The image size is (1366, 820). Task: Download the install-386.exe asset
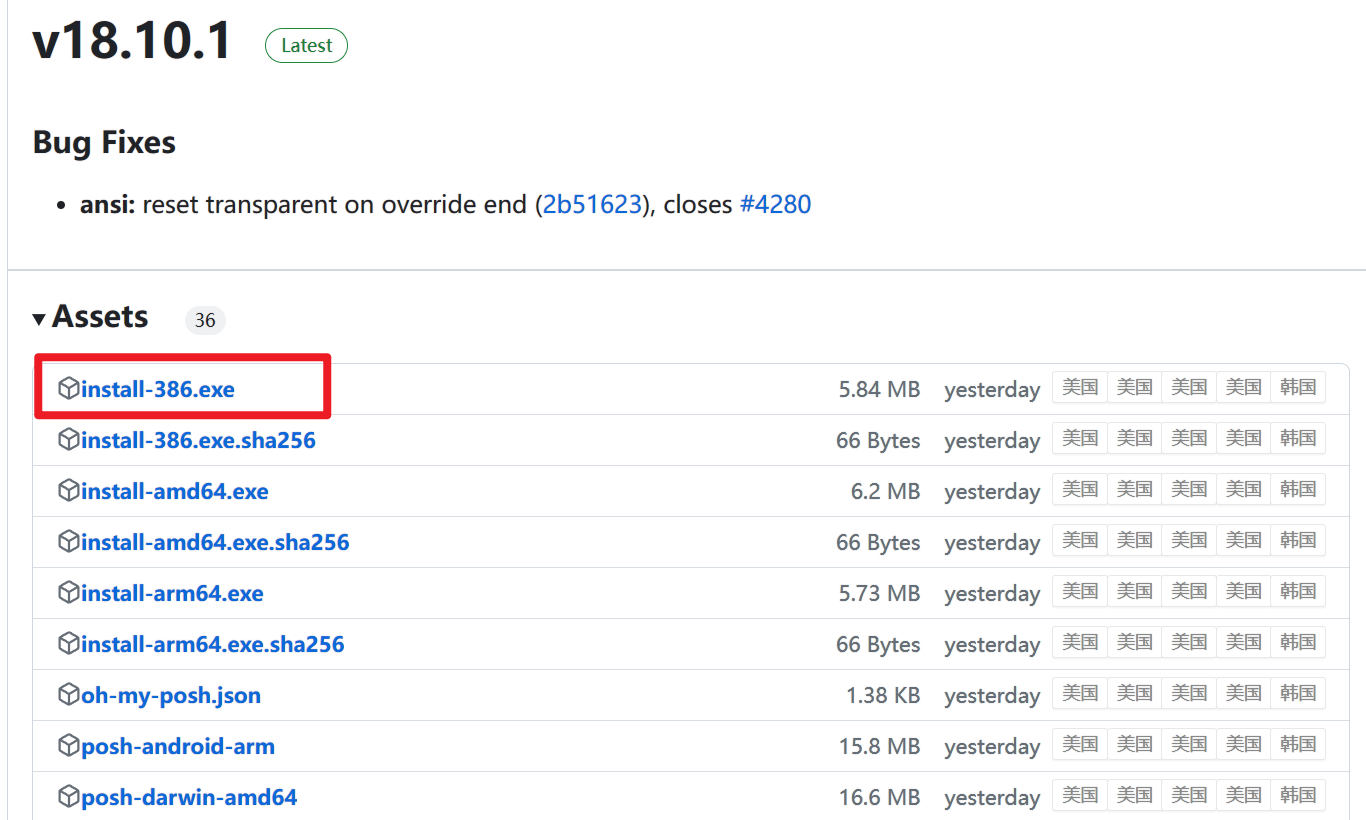coord(158,389)
